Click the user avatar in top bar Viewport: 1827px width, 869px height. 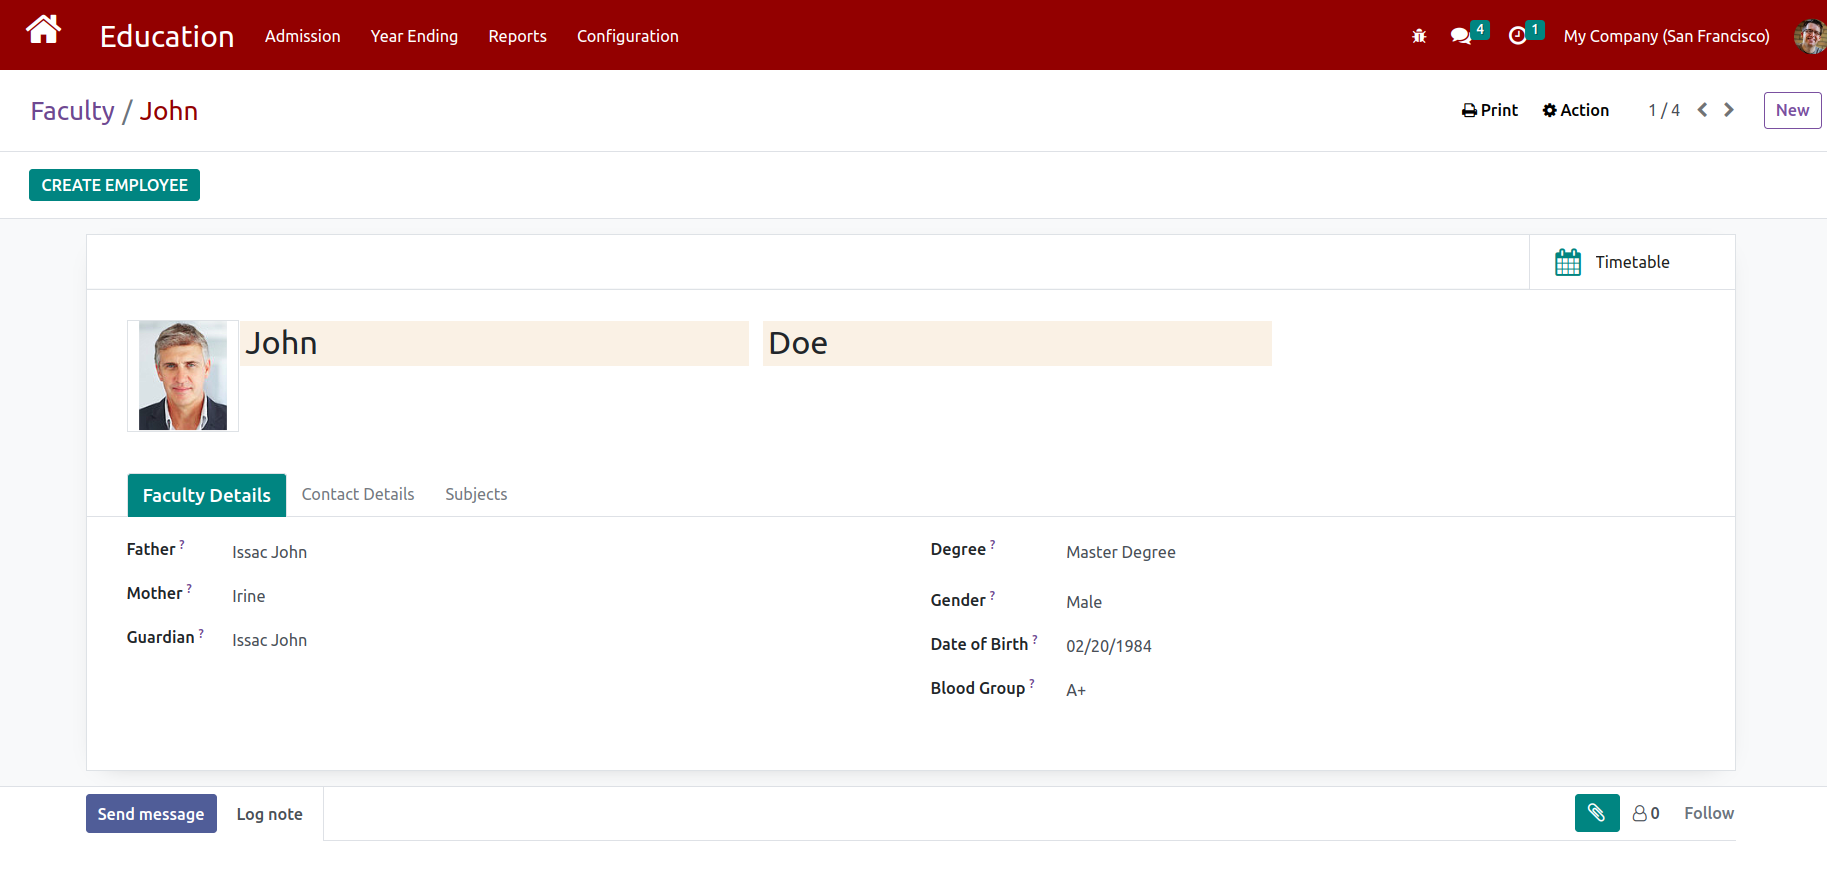(1809, 36)
